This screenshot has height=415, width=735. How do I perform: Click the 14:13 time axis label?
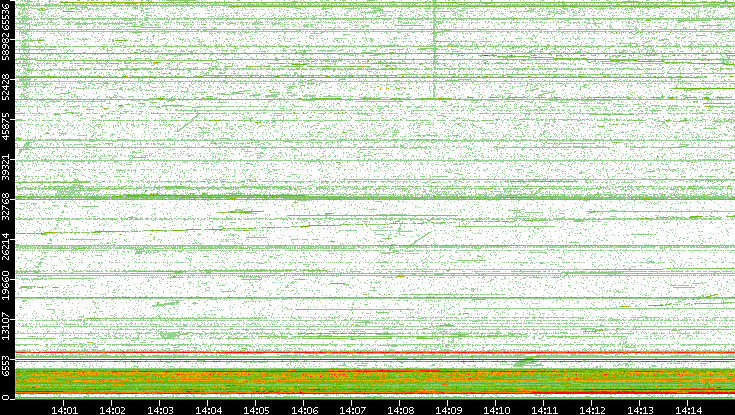pos(640,410)
